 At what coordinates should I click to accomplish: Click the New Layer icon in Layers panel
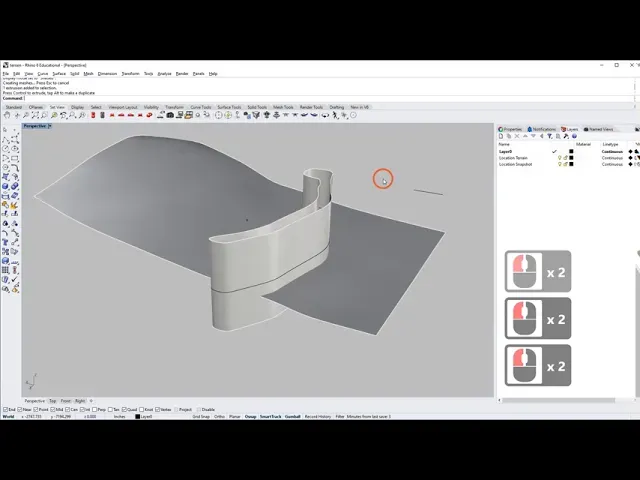[500, 137]
